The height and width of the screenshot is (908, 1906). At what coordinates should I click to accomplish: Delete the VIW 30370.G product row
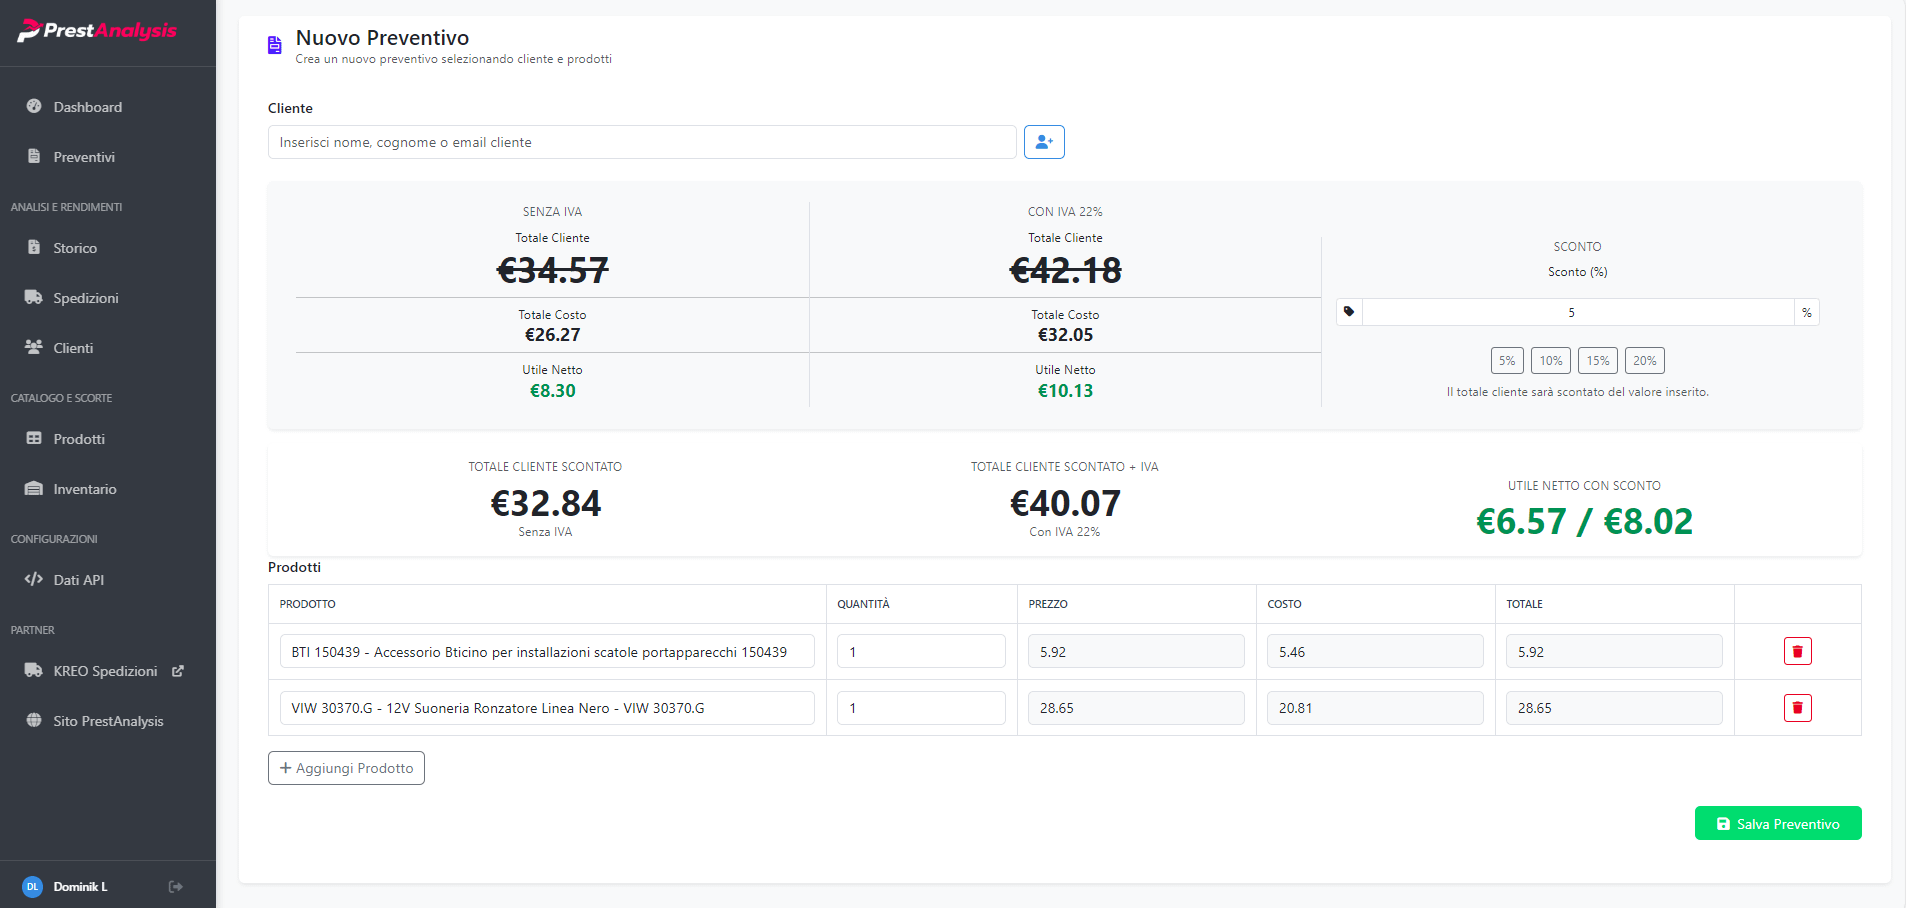(x=1797, y=708)
